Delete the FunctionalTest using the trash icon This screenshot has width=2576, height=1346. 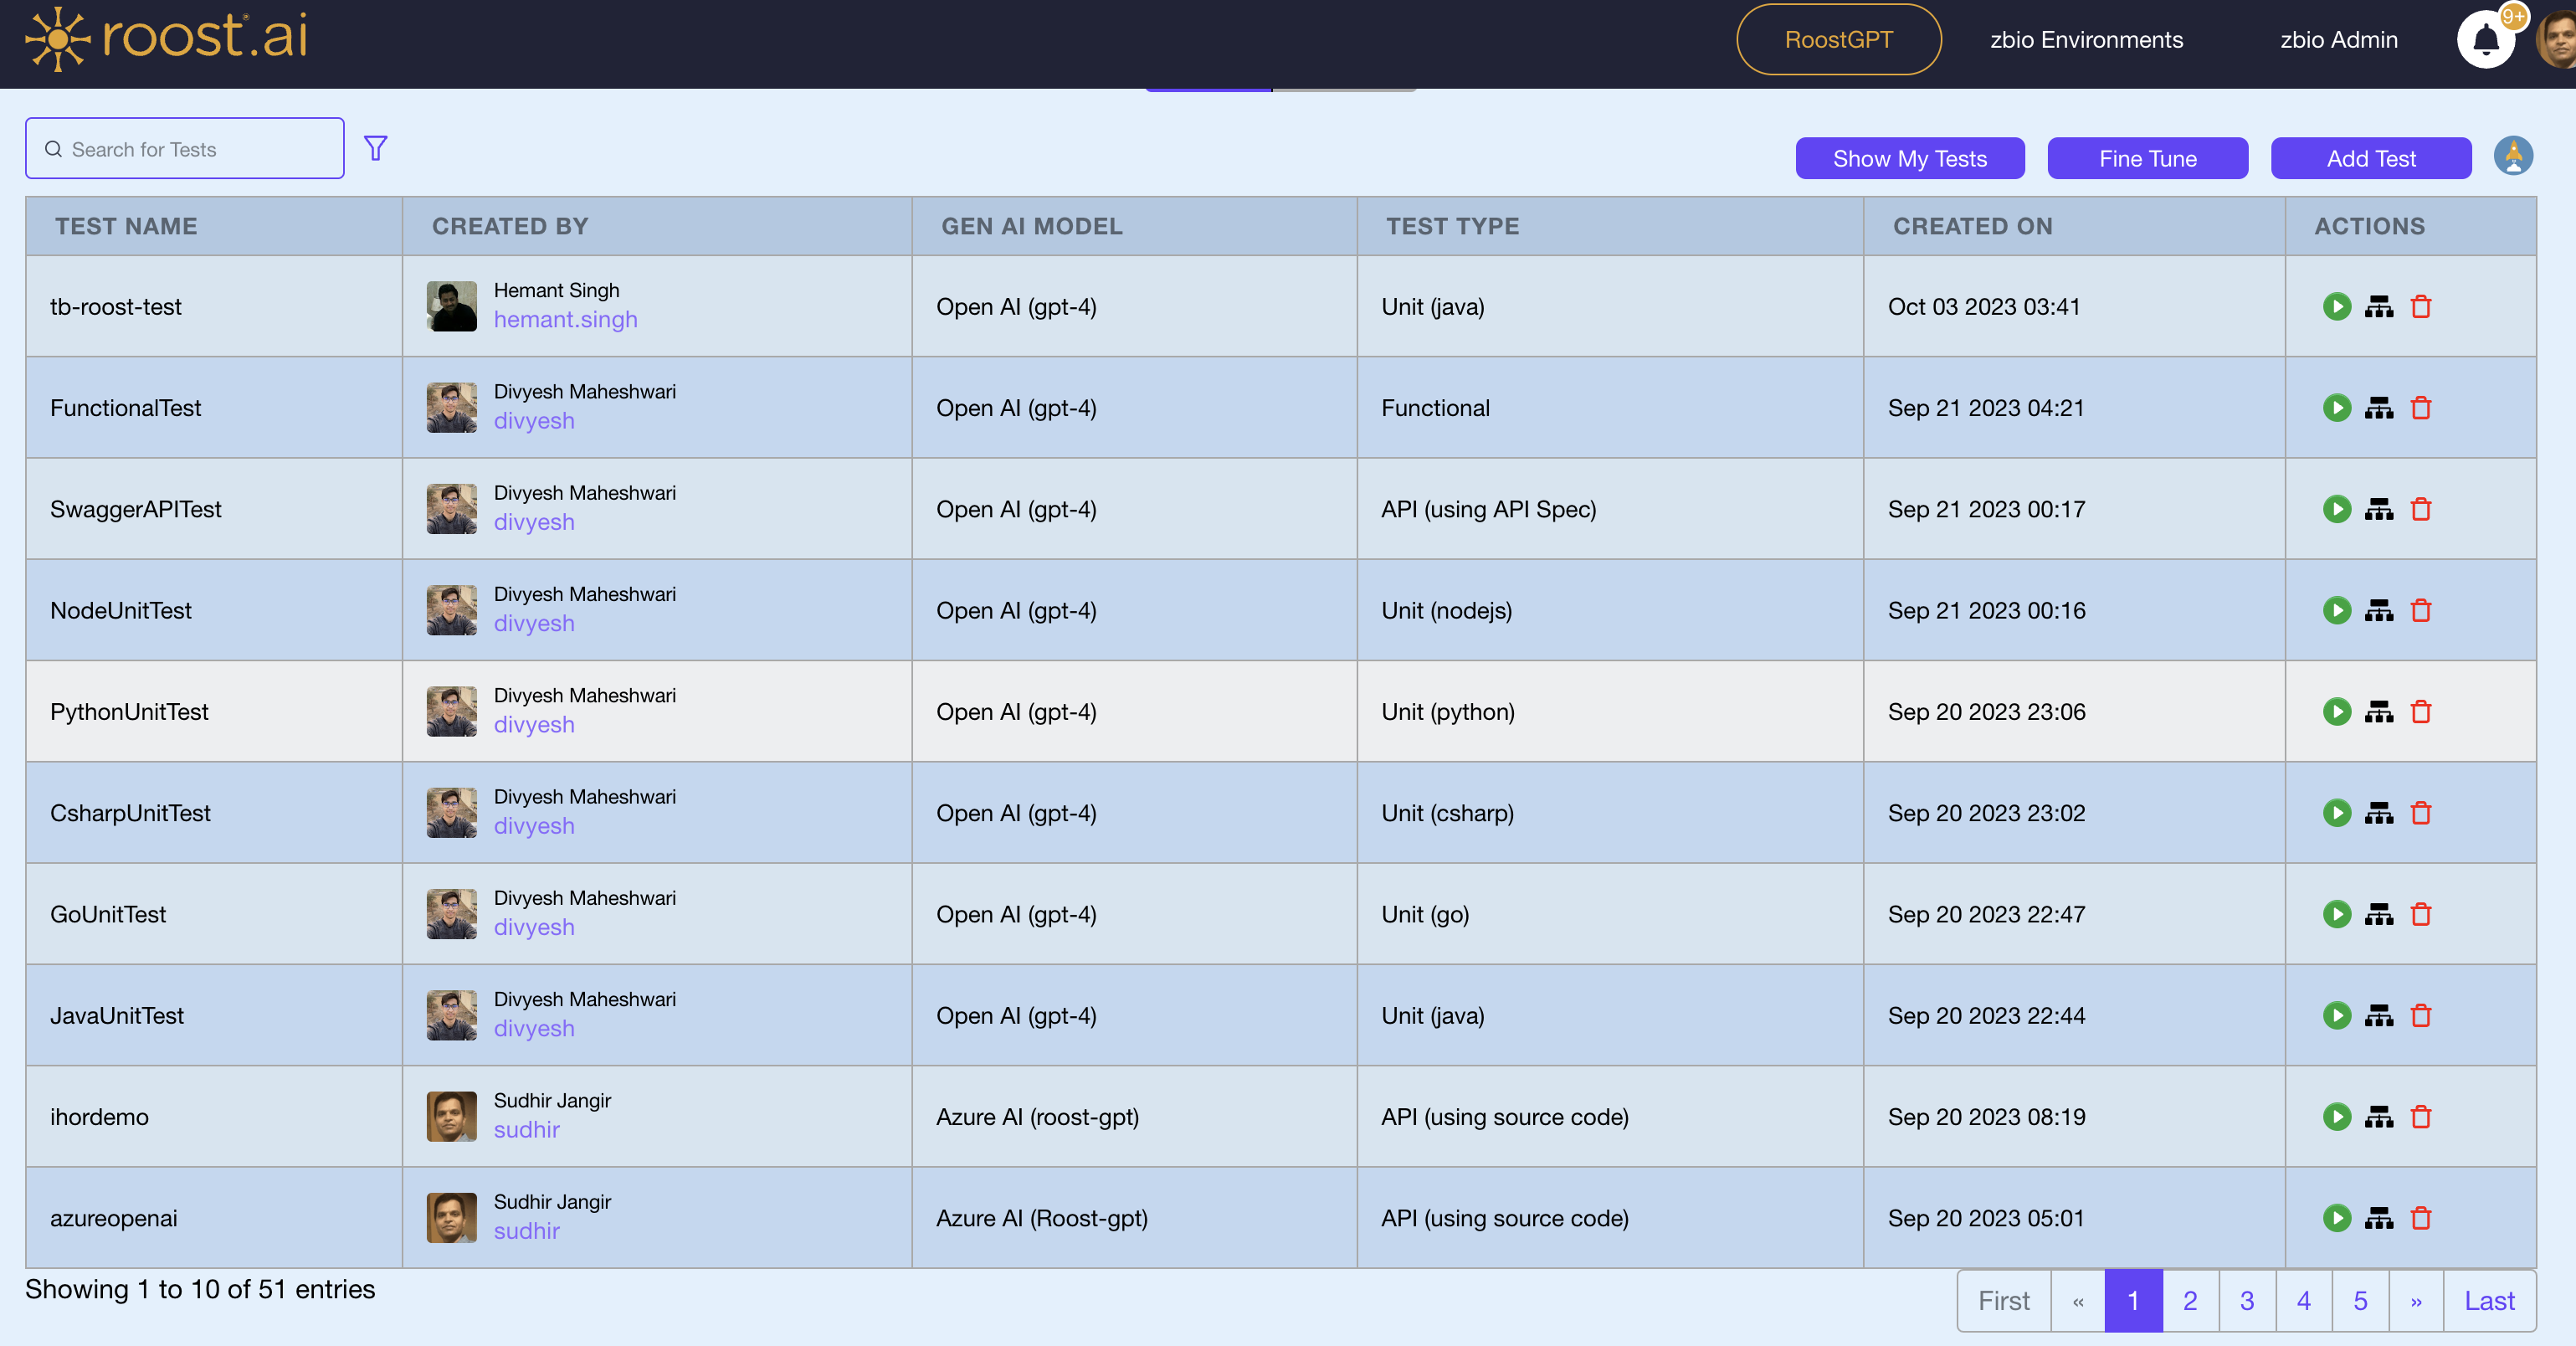point(2422,408)
